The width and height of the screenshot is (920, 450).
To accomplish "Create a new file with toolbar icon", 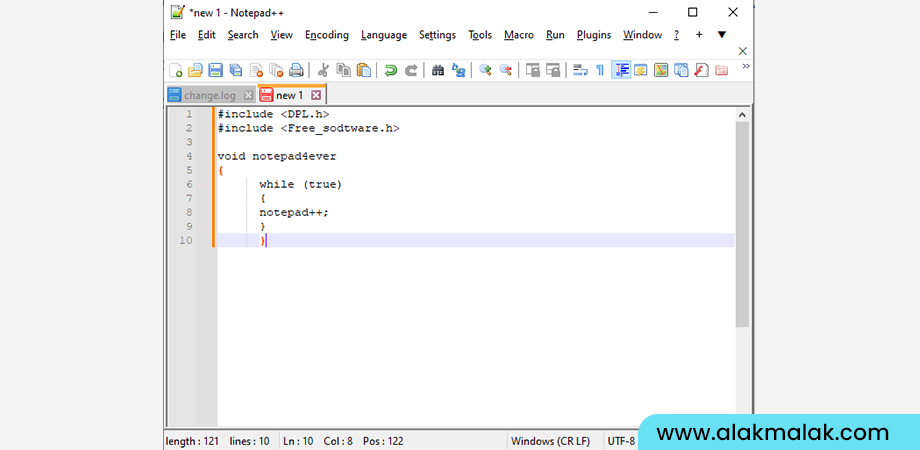I will tap(175, 70).
